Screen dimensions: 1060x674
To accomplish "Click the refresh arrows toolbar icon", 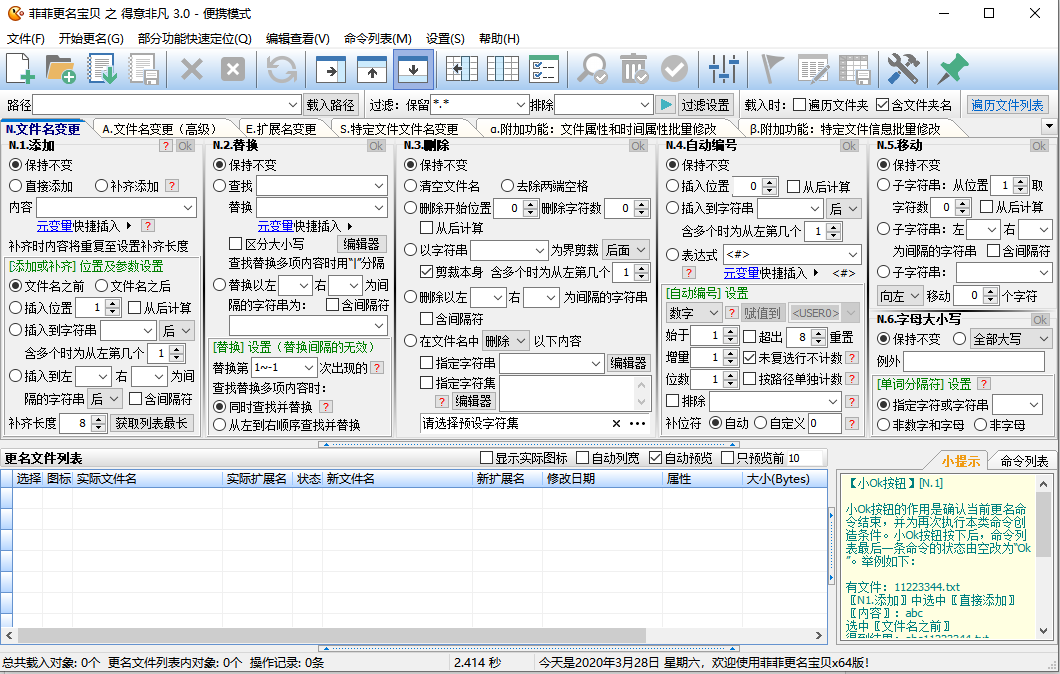I will pos(282,69).
